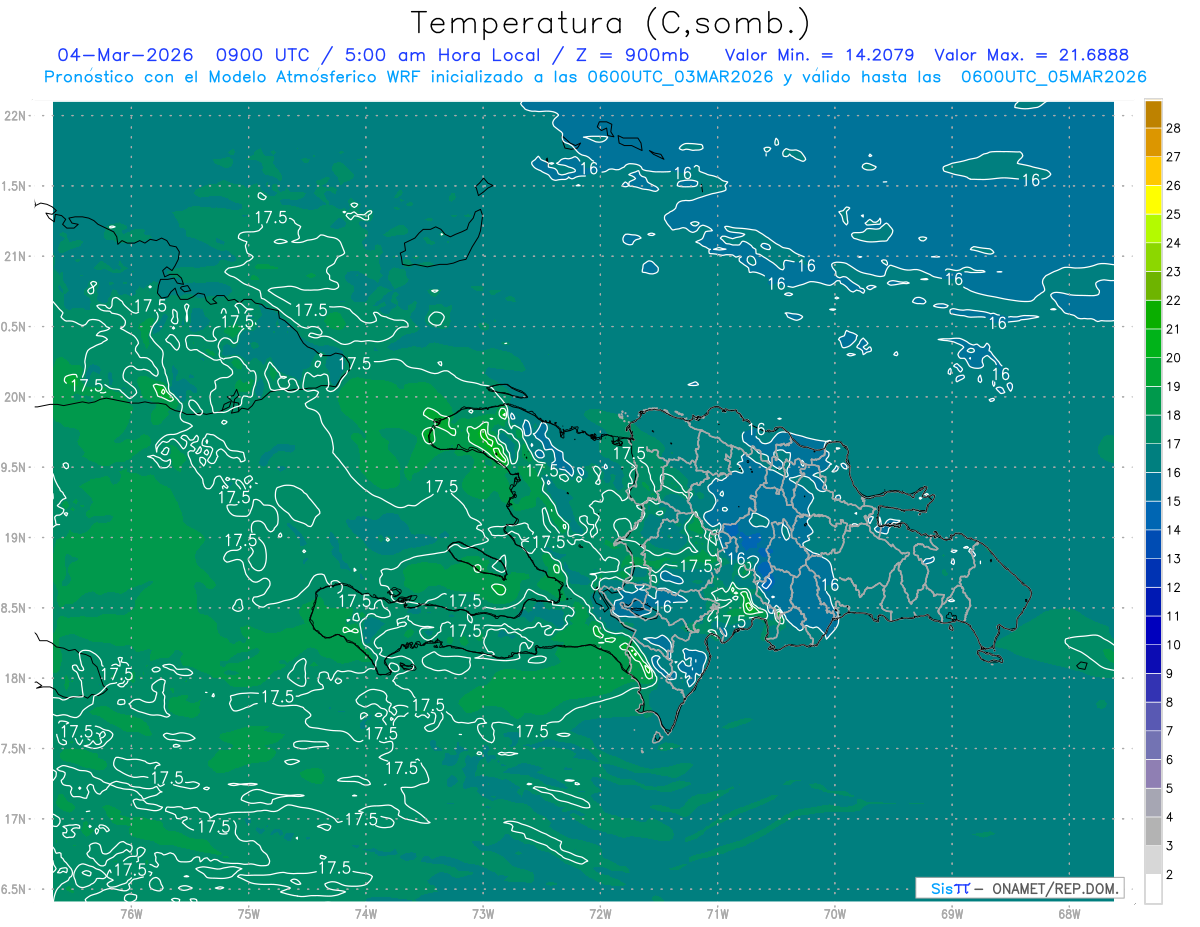
Task: Click the 20N latitude axis label
Action: [15, 397]
